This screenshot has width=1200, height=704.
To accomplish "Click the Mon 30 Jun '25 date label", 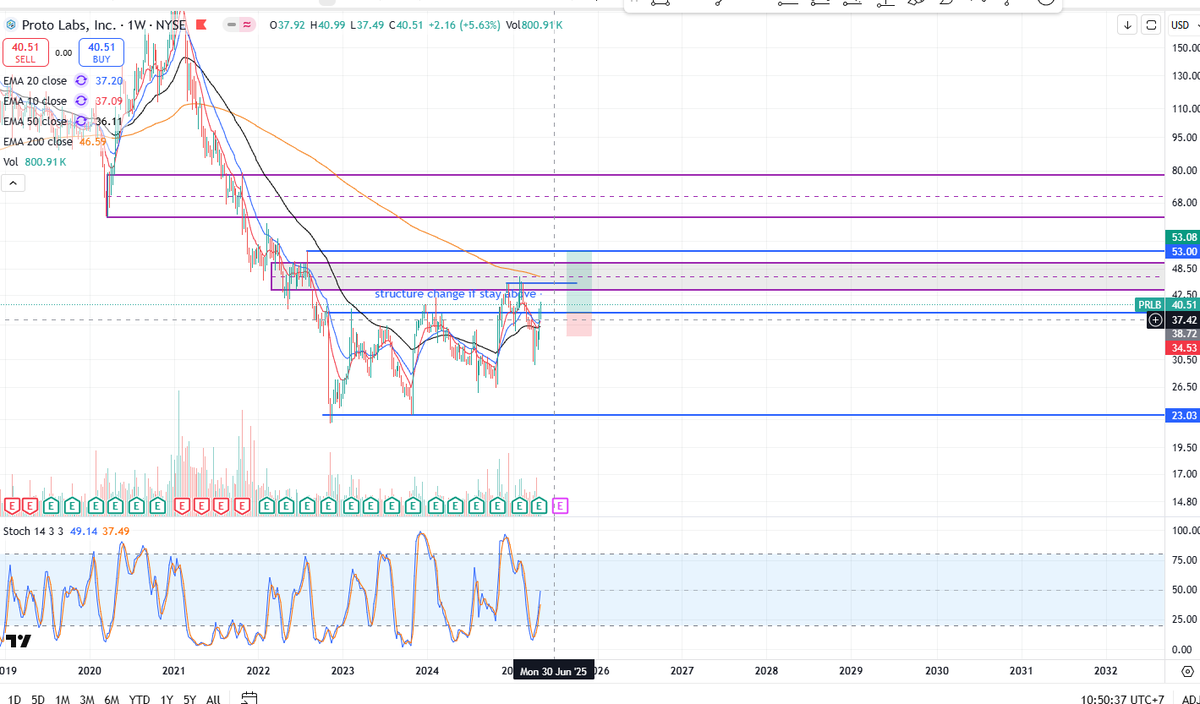I will [553, 672].
